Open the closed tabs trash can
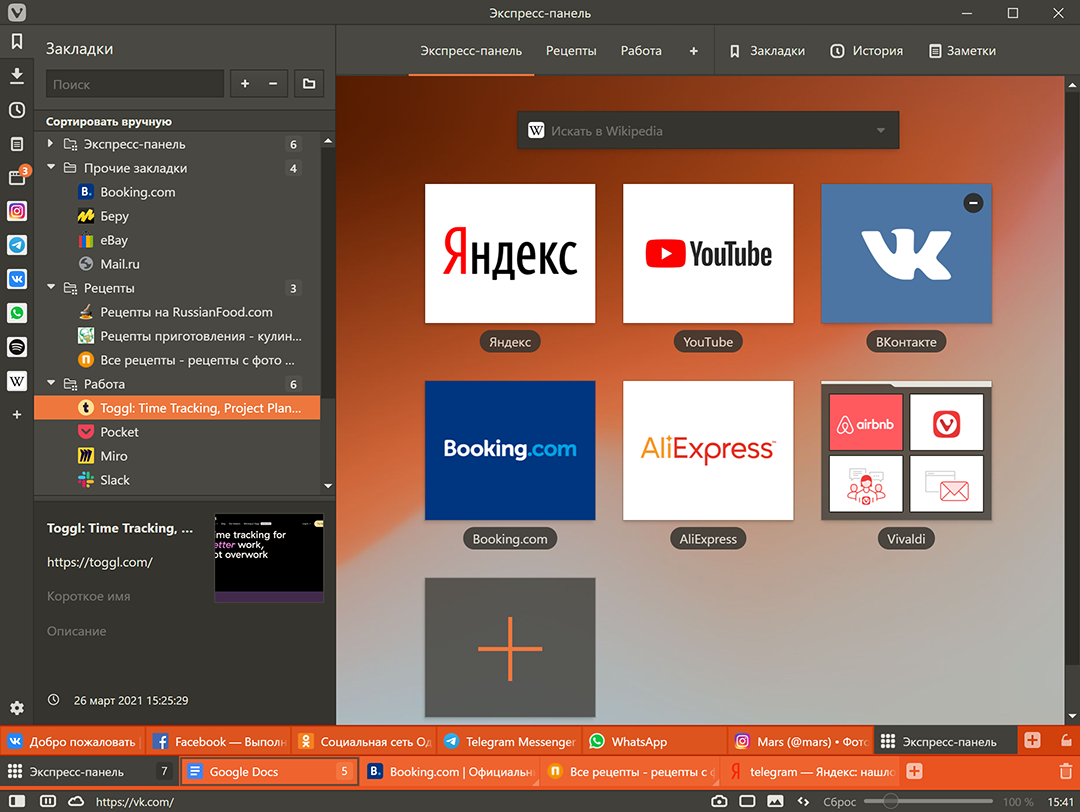 point(1065,771)
